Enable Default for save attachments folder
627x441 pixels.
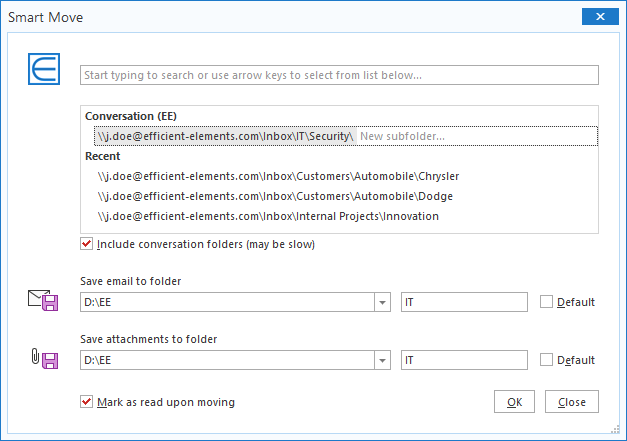546,360
